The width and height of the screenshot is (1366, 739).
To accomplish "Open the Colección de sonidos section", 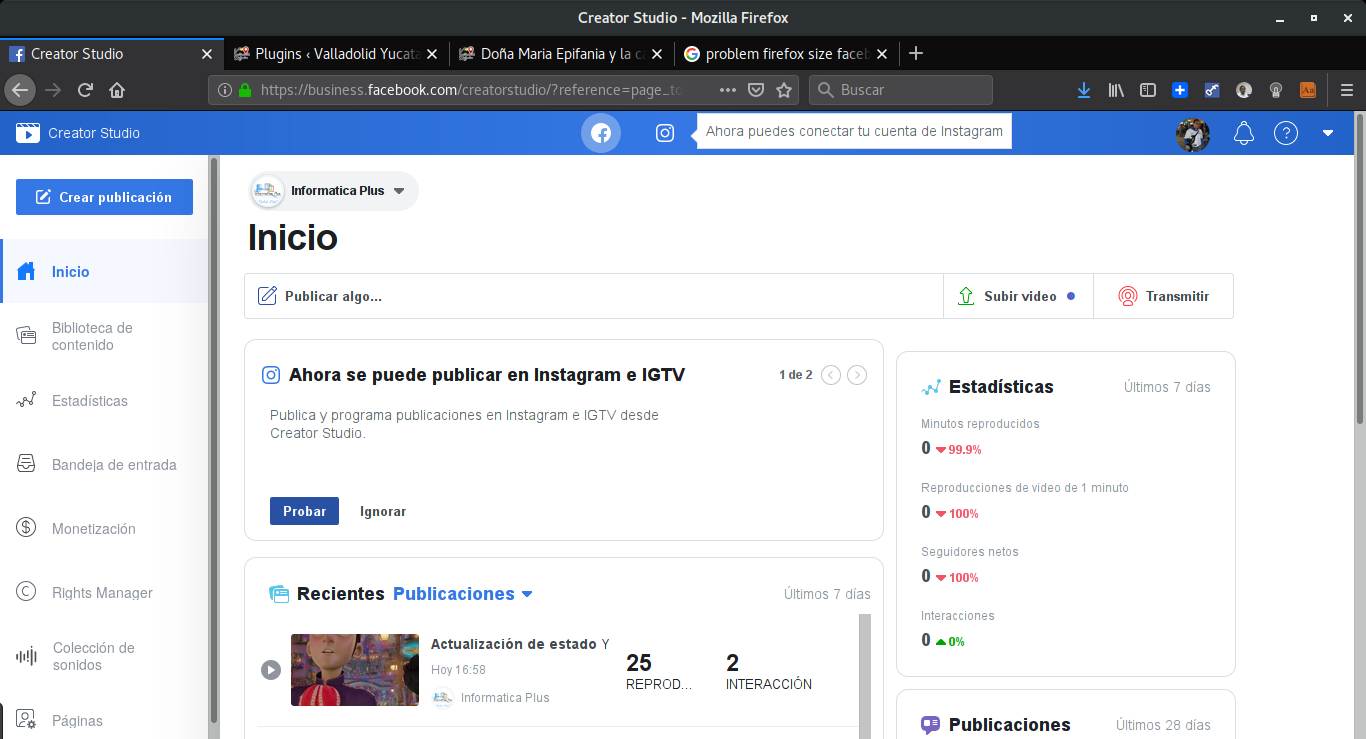I will pyautogui.click(x=93, y=656).
